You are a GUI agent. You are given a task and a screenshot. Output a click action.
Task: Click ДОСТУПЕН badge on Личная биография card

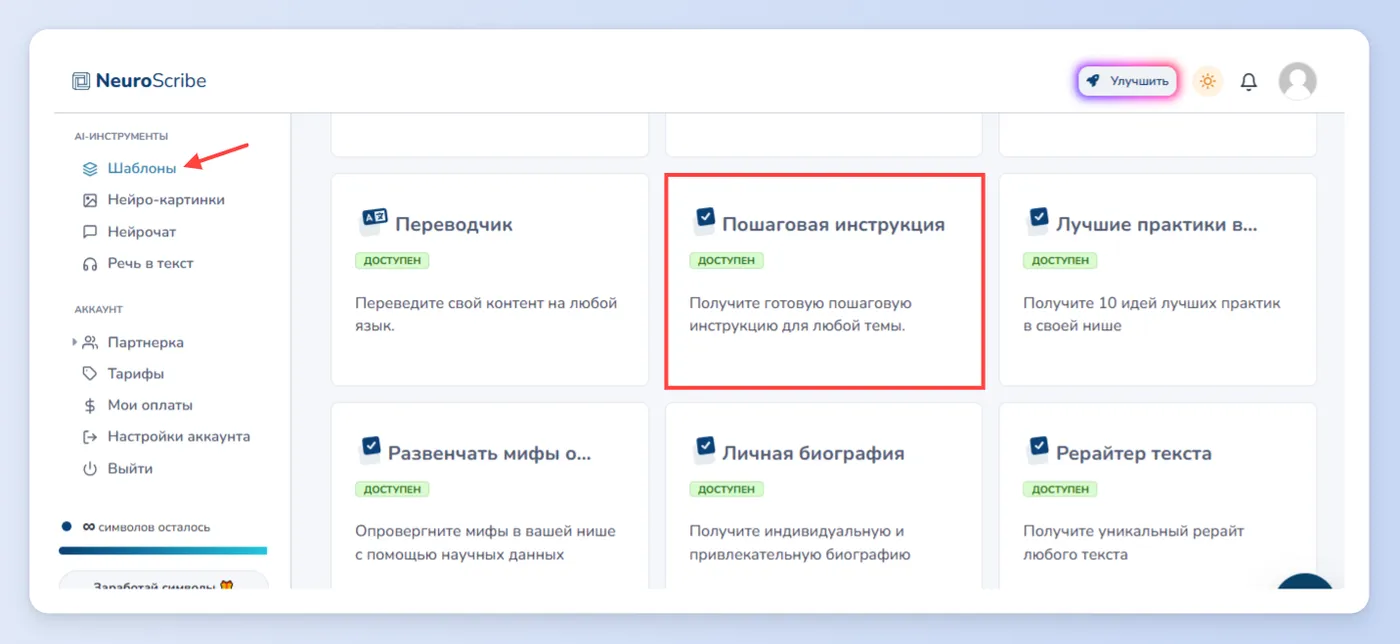pyautogui.click(x=726, y=489)
